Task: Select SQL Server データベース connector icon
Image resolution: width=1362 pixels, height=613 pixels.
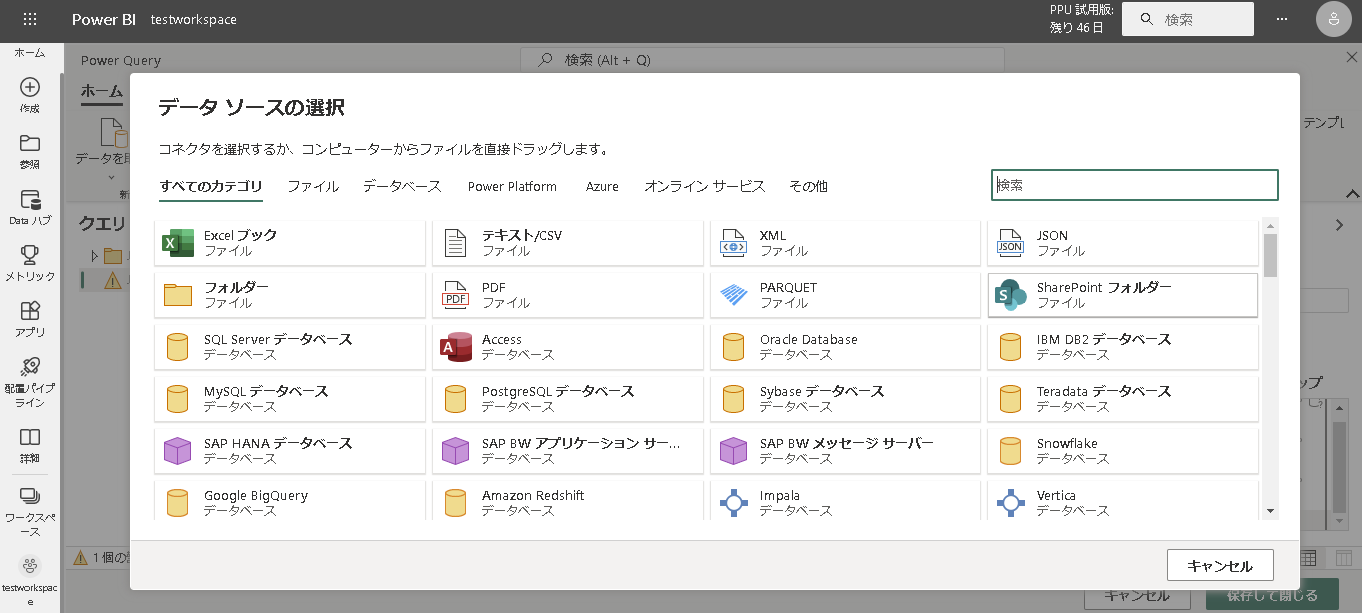Action: tap(177, 347)
